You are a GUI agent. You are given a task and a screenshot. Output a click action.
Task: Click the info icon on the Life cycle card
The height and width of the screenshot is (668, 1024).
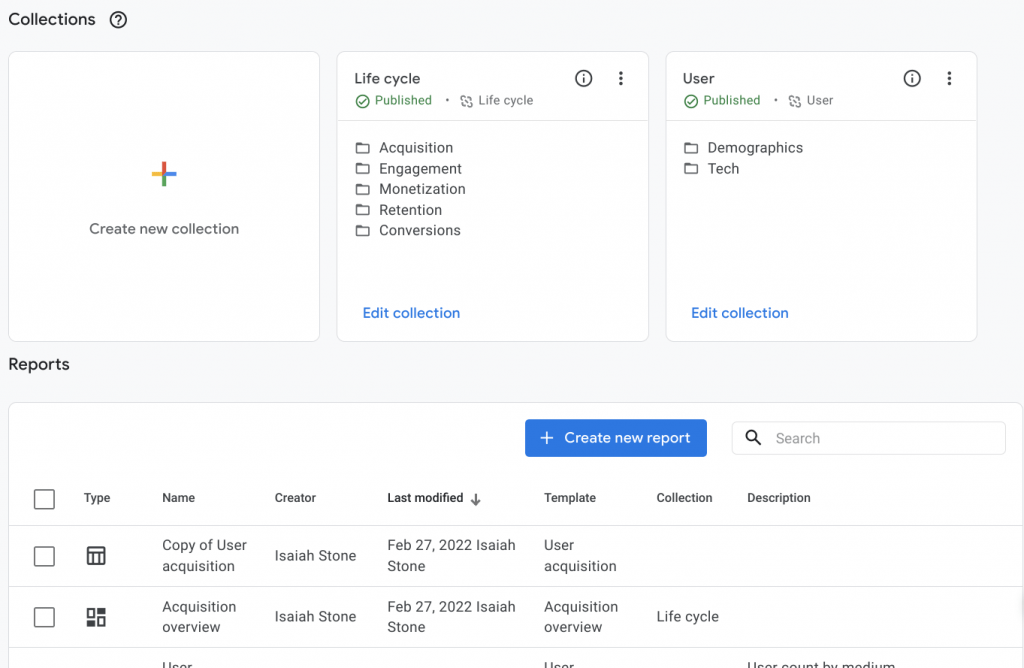(583, 78)
